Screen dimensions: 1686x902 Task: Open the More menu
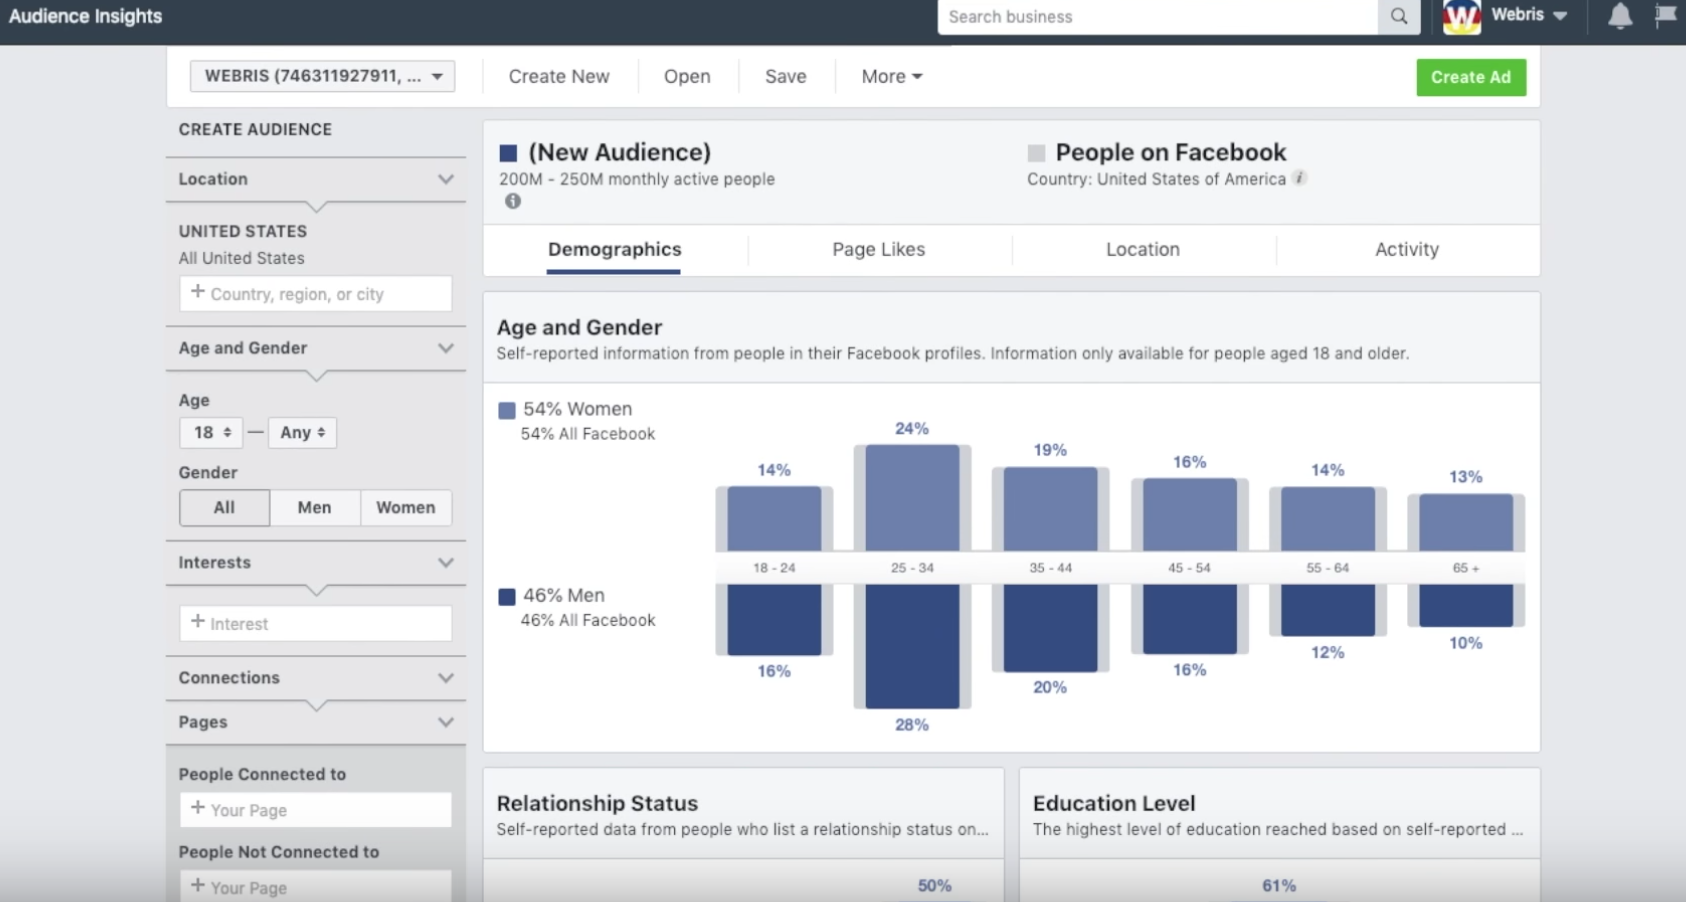(x=891, y=76)
